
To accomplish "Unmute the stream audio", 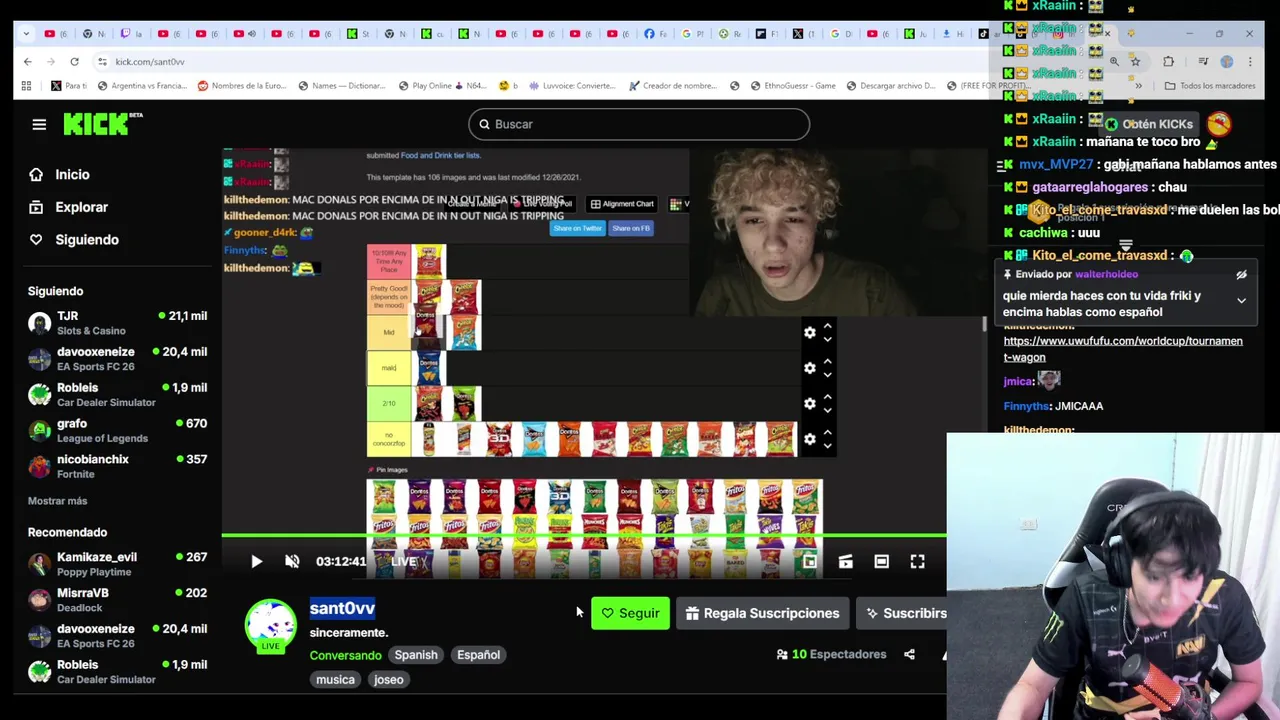I will [292, 562].
